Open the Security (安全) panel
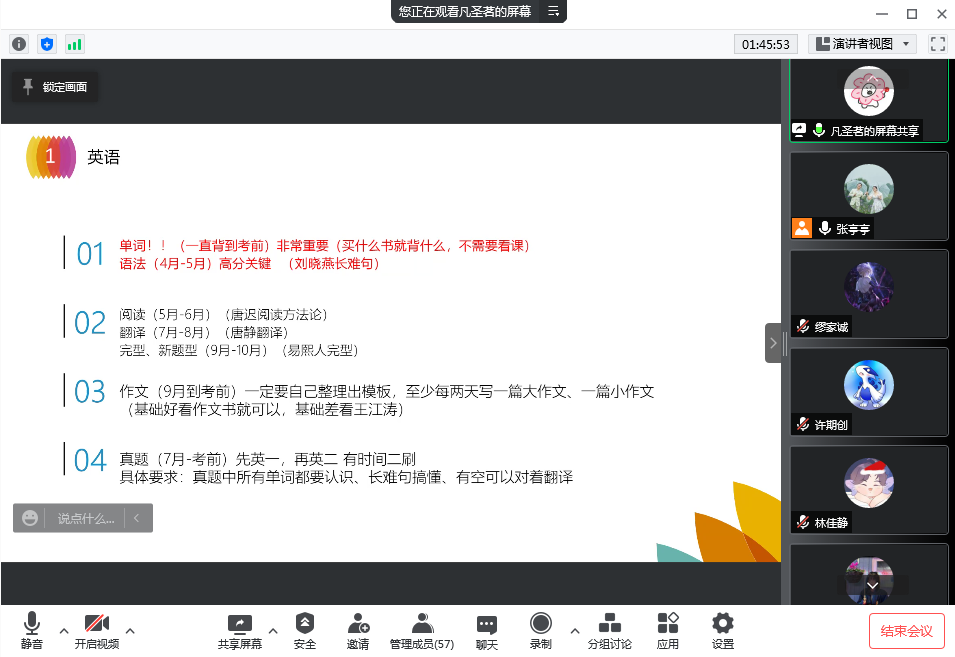 point(305,631)
